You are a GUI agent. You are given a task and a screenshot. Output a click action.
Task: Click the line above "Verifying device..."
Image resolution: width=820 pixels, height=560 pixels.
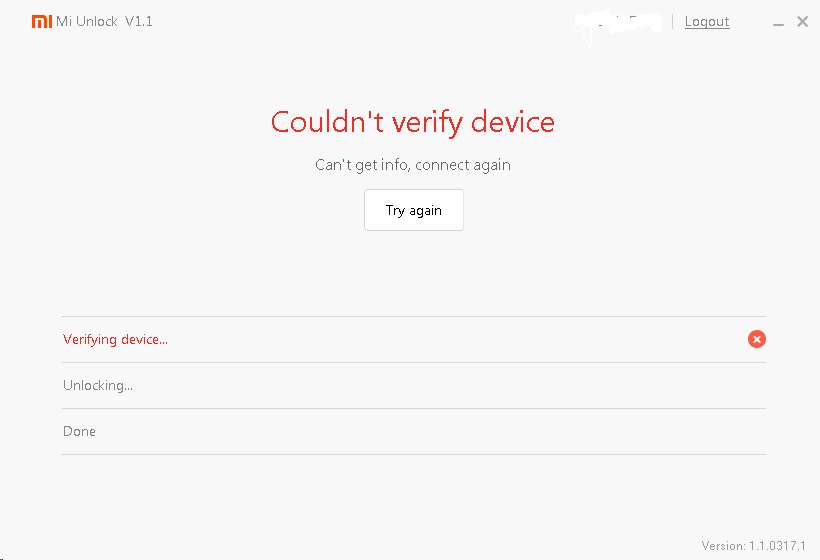coord(413,316)
